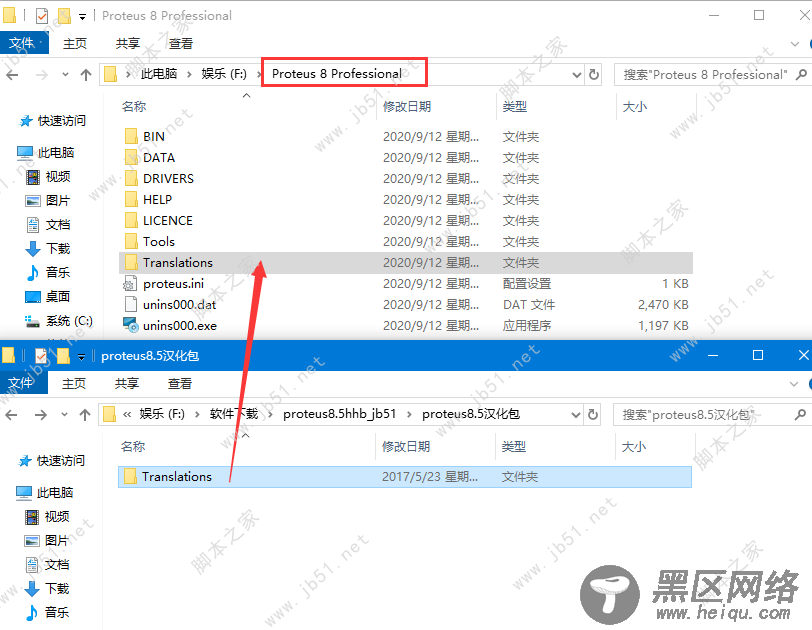This screenshot has width=812, height=630.
Task: Click the Translations folder icon in the proteus8.5汉化包 window
Action: [130, 476]
